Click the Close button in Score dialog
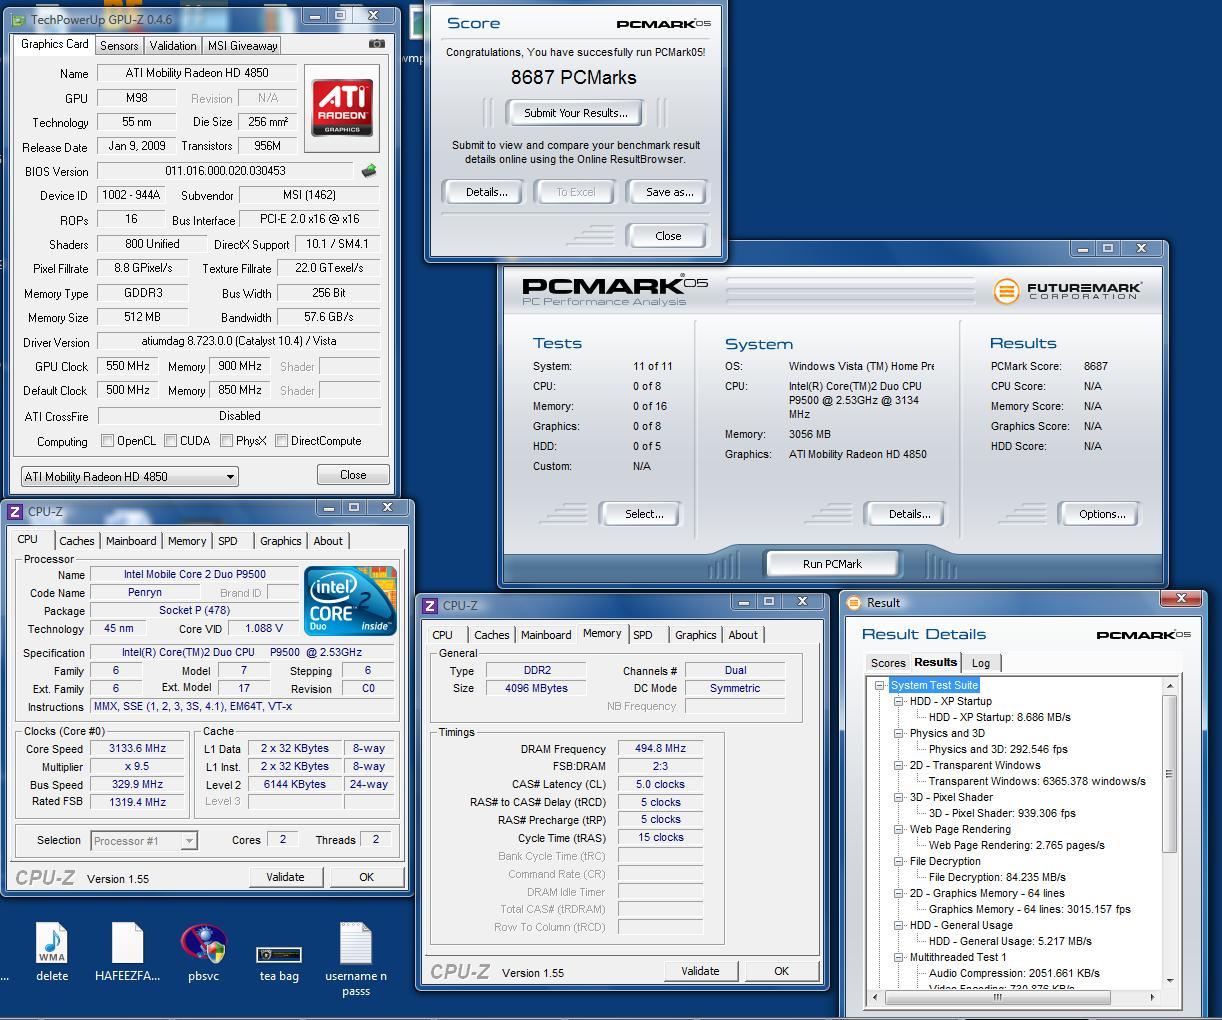 (668, 236)
